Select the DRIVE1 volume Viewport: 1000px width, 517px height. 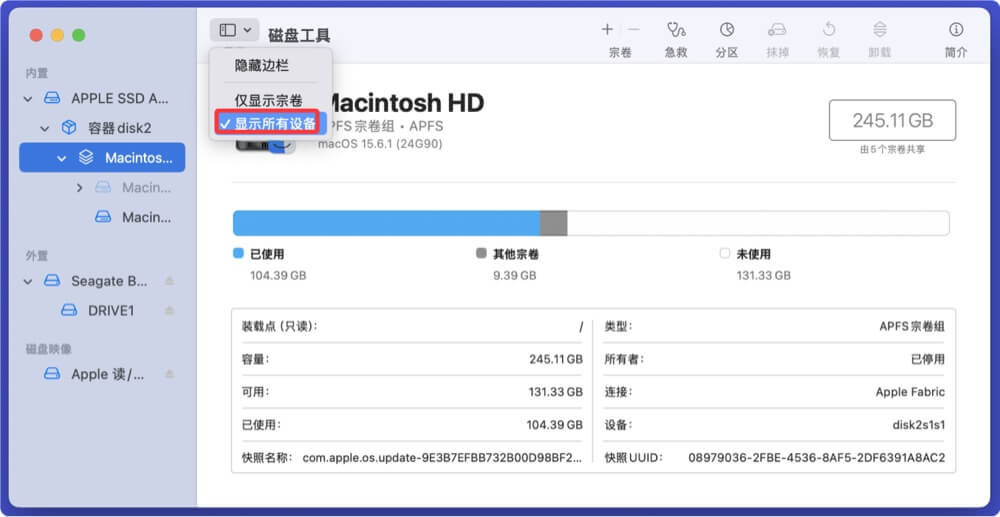click(102, 310)
